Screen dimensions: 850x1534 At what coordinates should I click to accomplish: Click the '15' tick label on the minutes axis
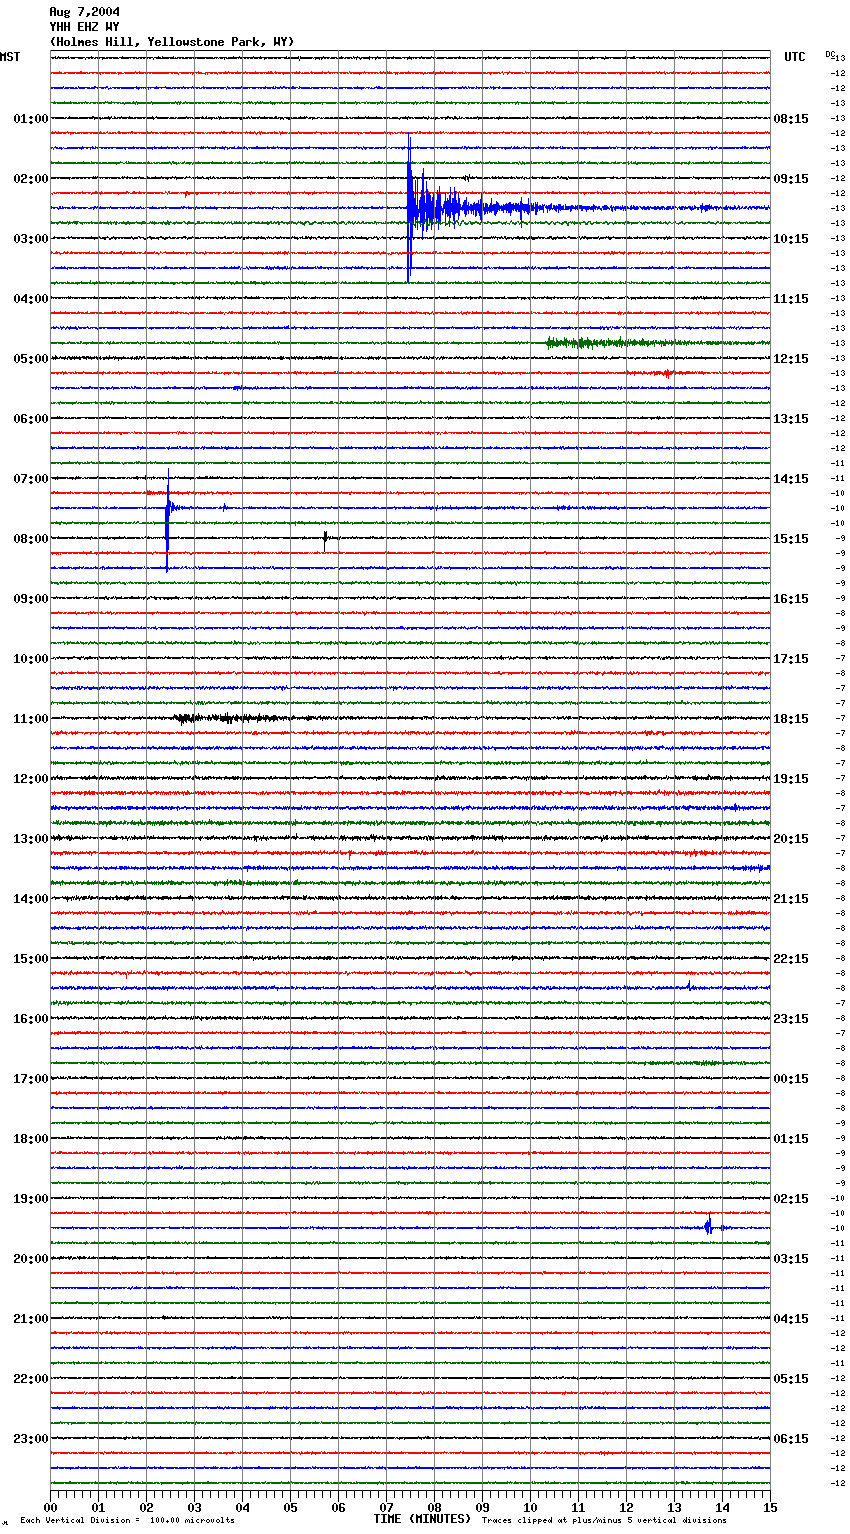coord(770,1507)
